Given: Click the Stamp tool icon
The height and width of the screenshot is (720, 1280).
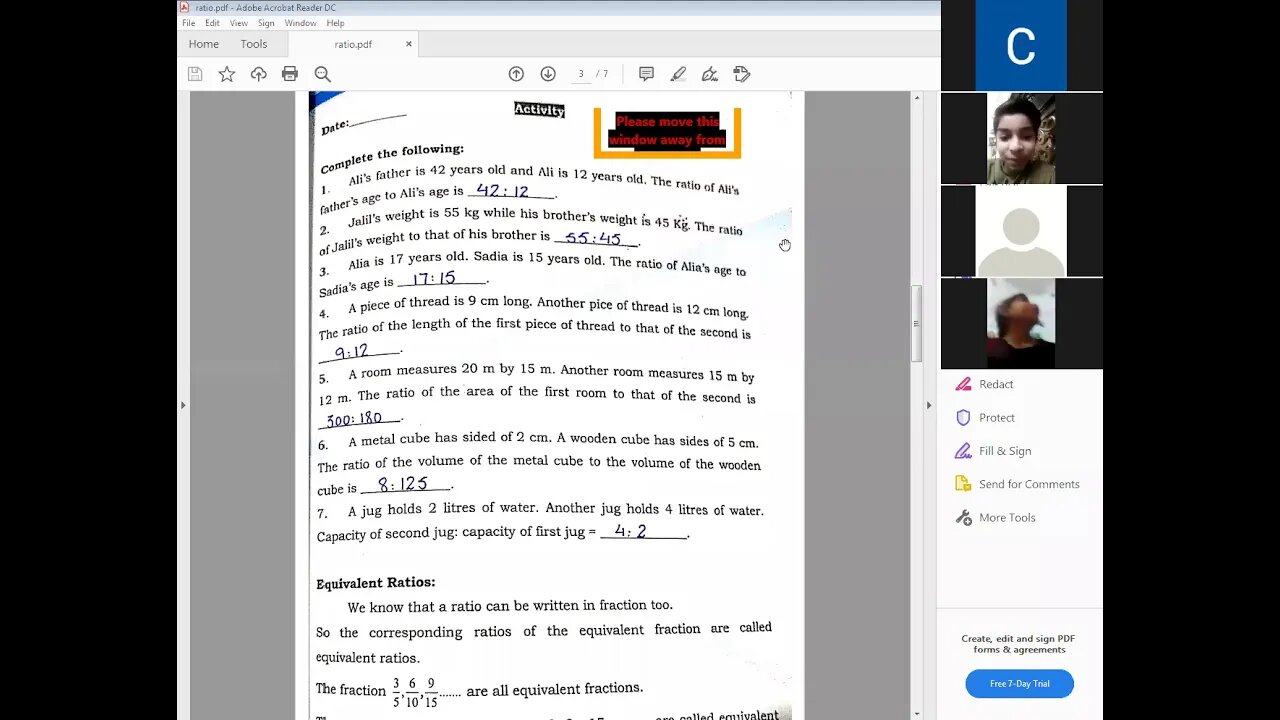Looking at the screenshot, I should coord(741,74).
